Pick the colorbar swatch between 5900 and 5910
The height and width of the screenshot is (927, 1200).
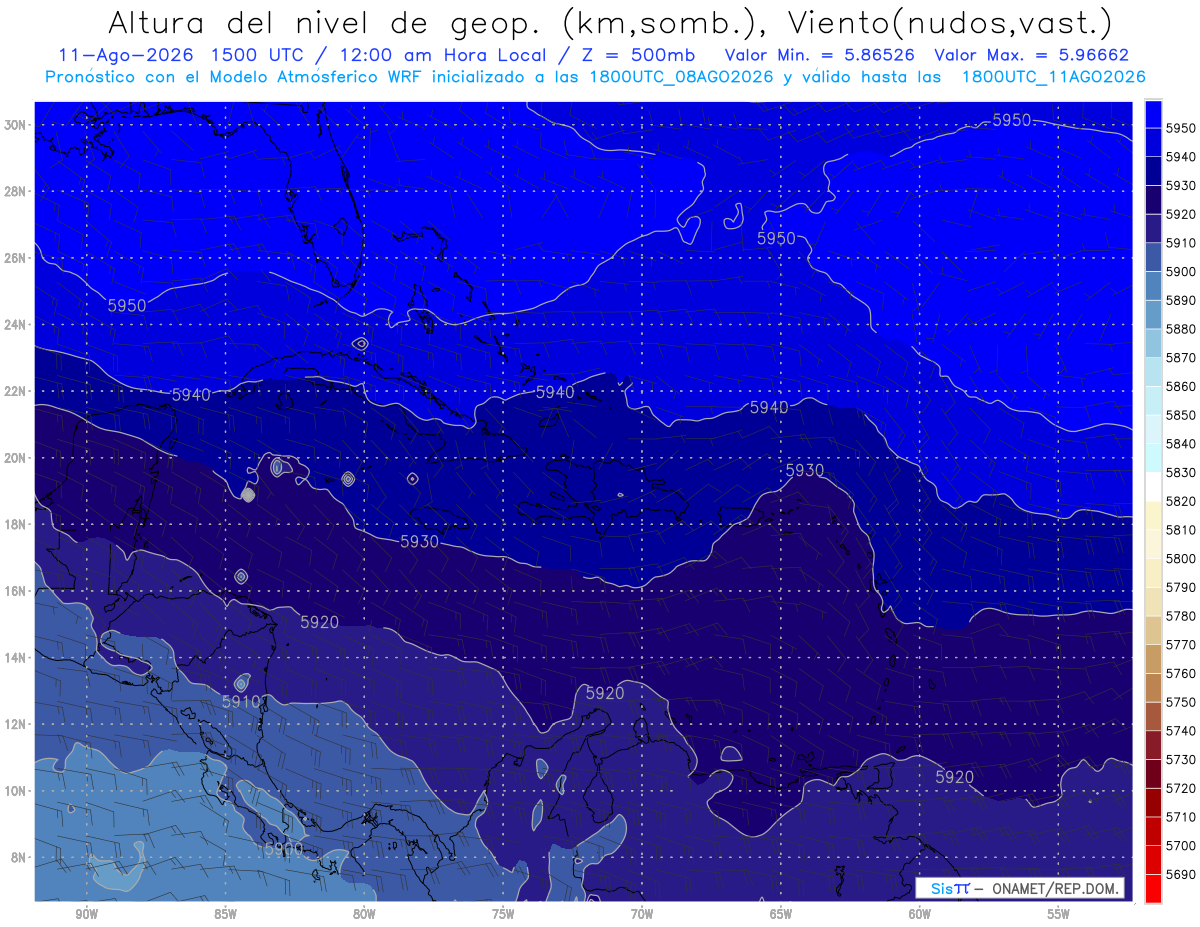[x=1153, y=256]
